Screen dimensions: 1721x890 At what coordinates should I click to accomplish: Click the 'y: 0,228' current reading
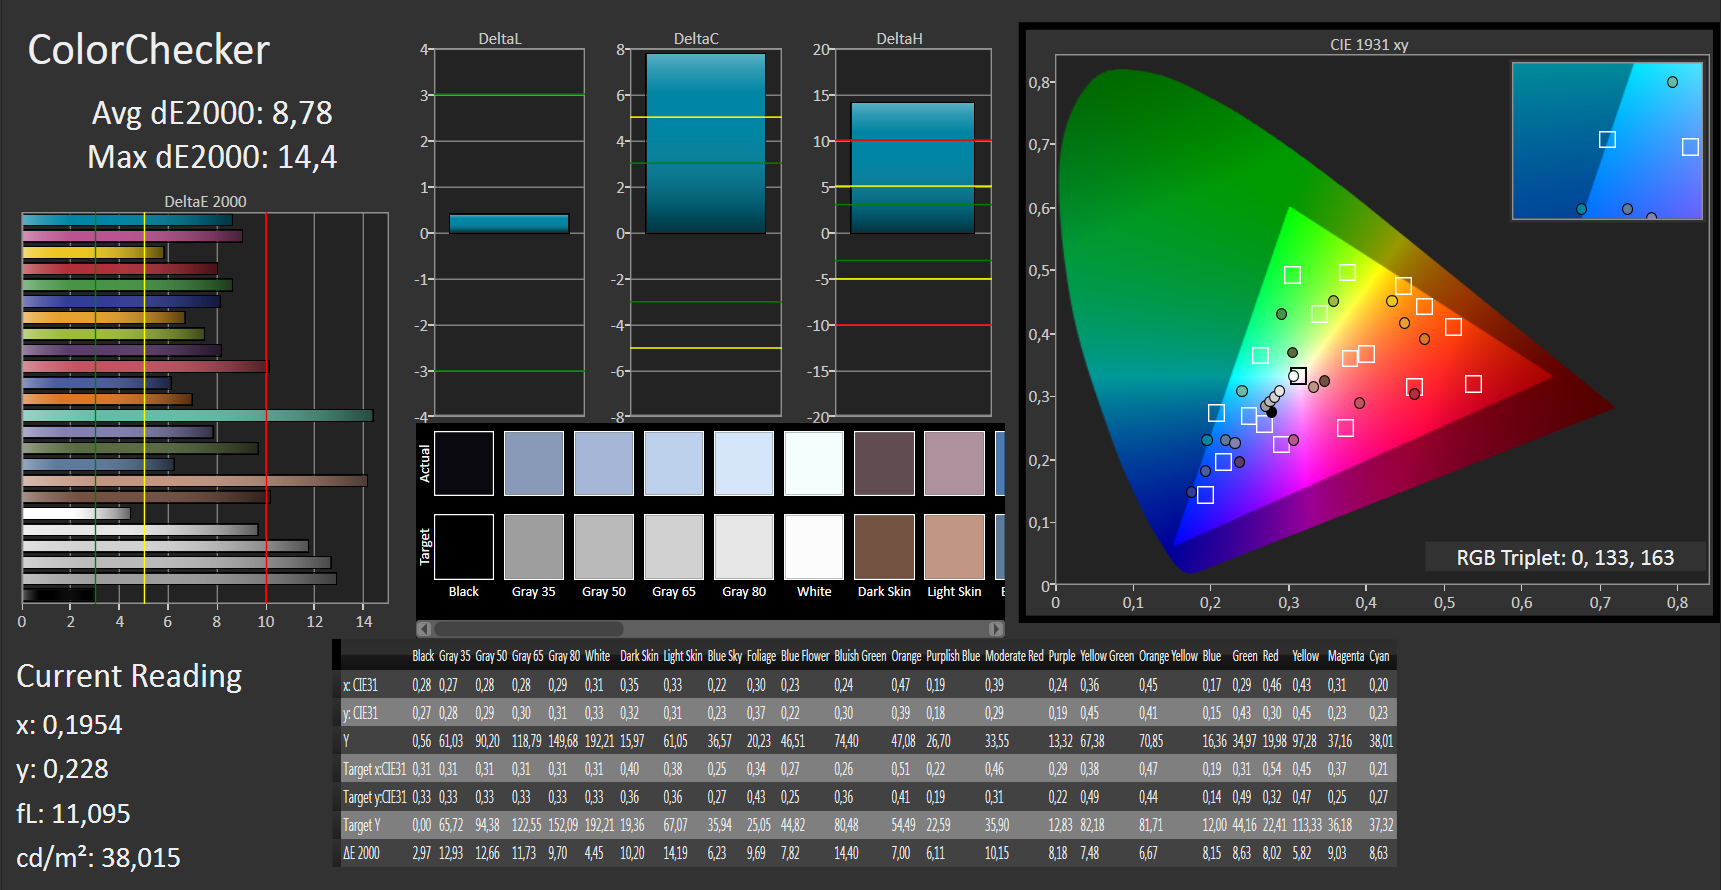[x=62, y=769]
